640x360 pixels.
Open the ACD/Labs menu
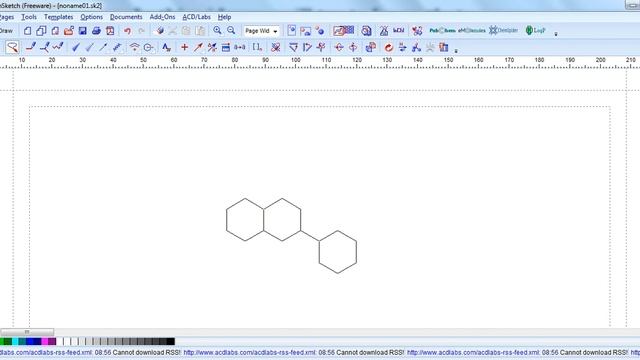[196, 17]
